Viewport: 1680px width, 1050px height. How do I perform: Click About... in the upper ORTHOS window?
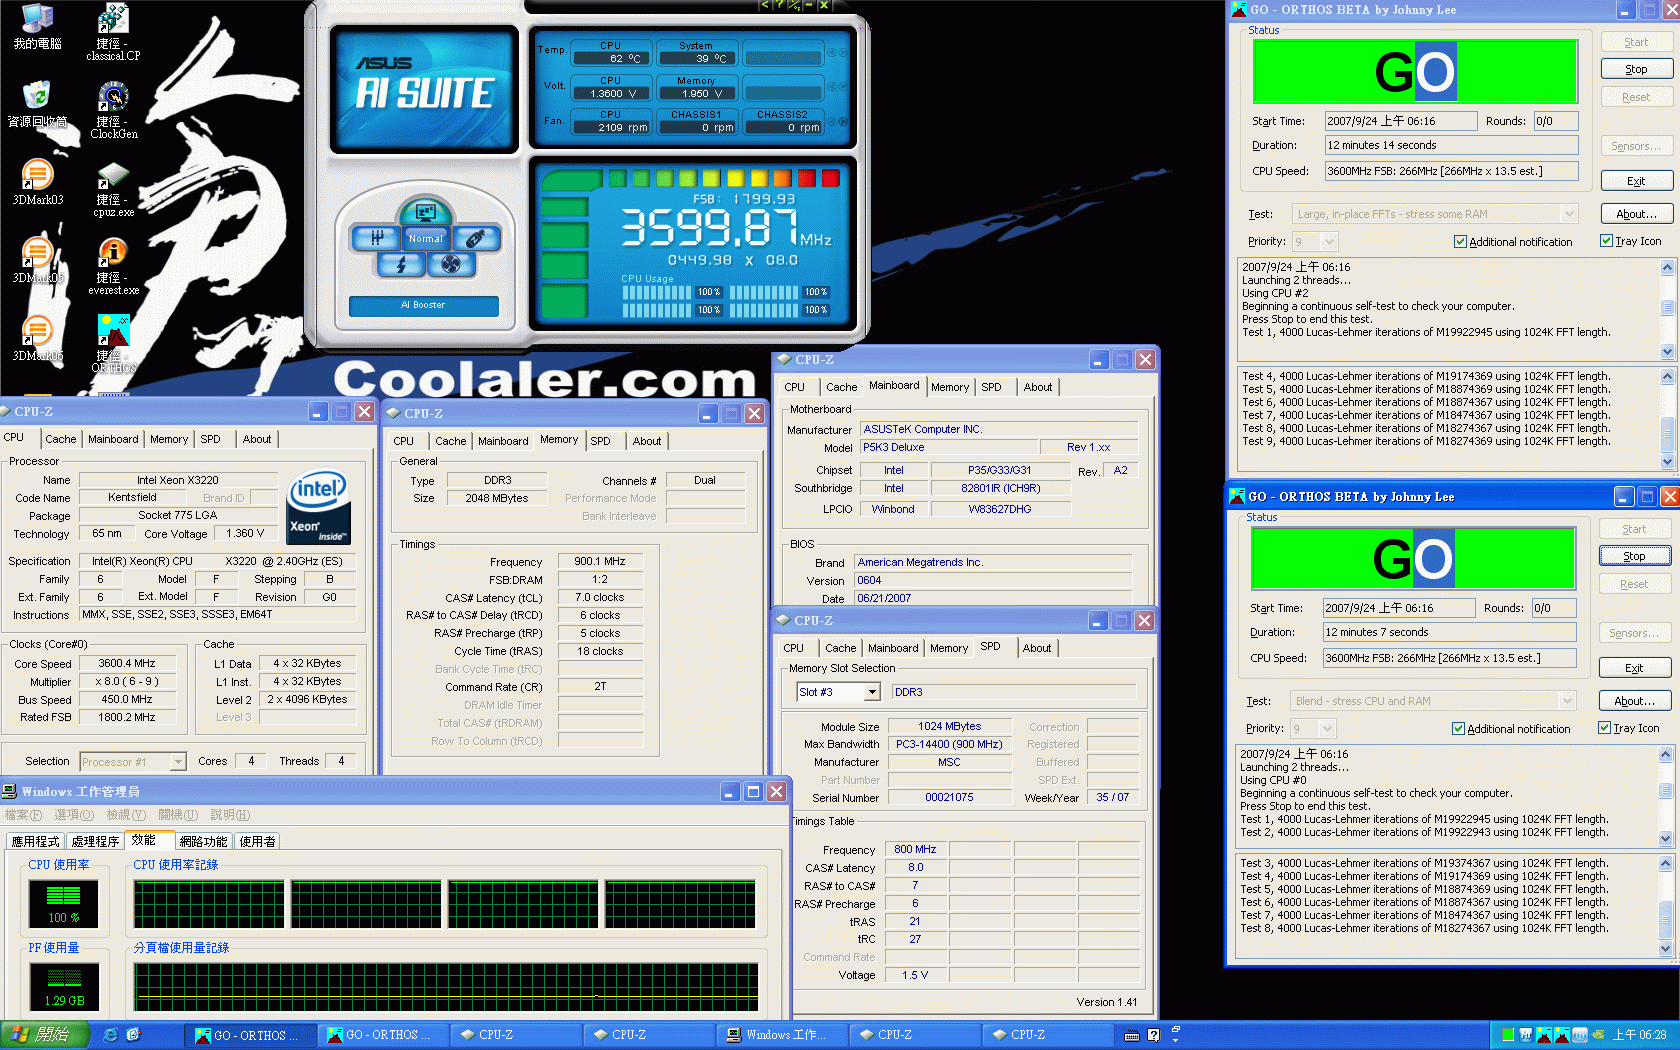pyautogui.click(x=1637, y=214)
